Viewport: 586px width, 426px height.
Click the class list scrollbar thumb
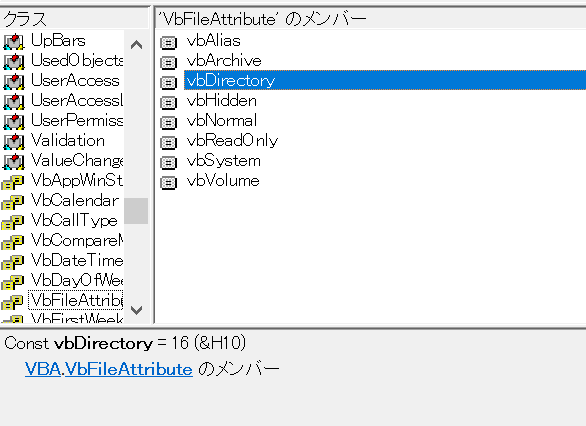pyautogui.click(x=136, y=211)
